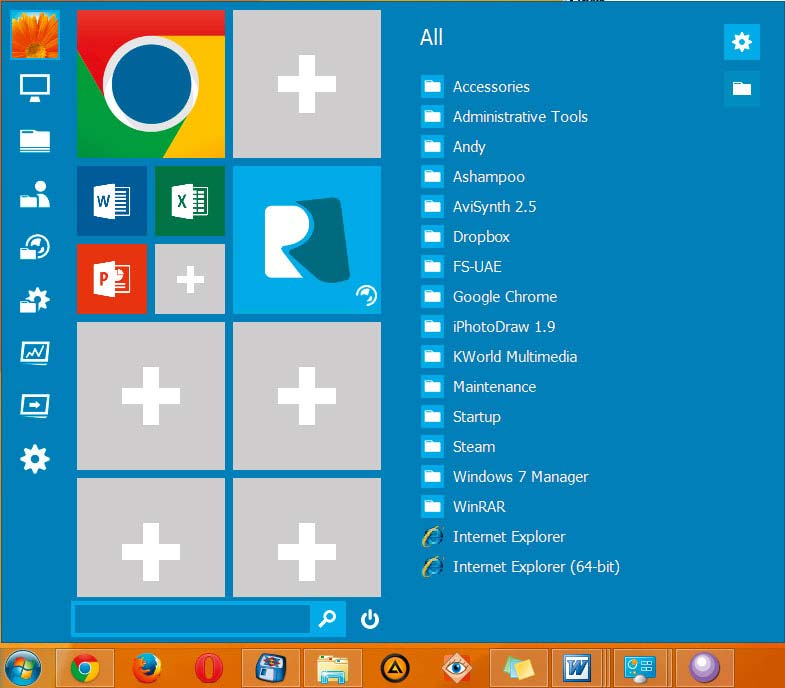
Task: Open the eye viewer icon in taskbar
Action: (x=457, y=667)
